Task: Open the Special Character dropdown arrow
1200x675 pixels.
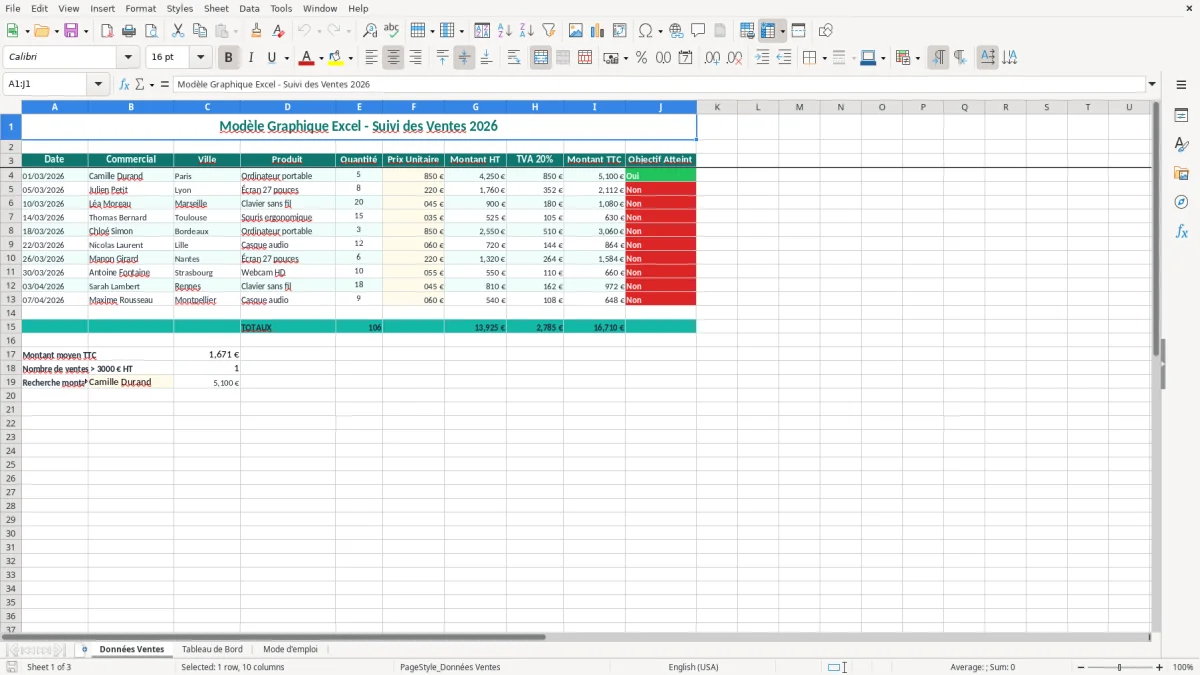Action: [661, 31]
